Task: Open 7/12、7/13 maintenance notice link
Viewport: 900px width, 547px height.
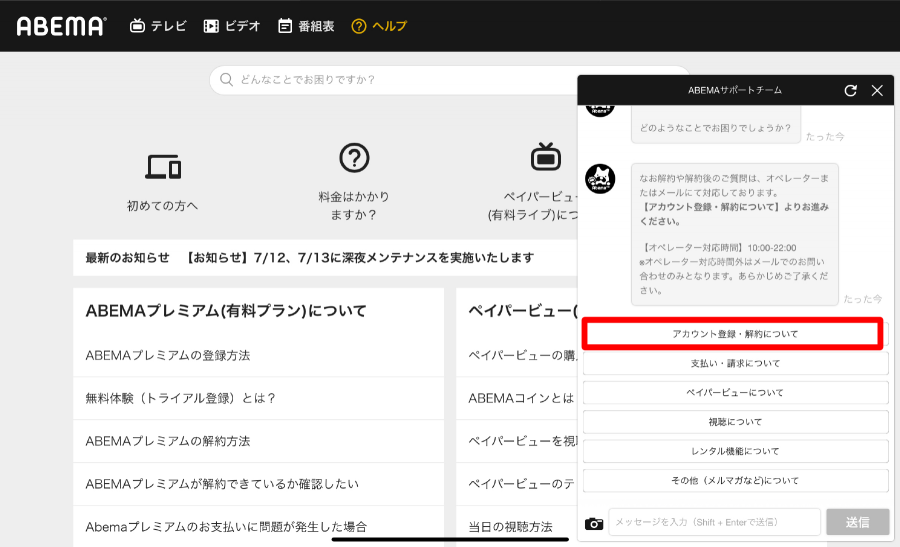Action: tap(359, 258)
